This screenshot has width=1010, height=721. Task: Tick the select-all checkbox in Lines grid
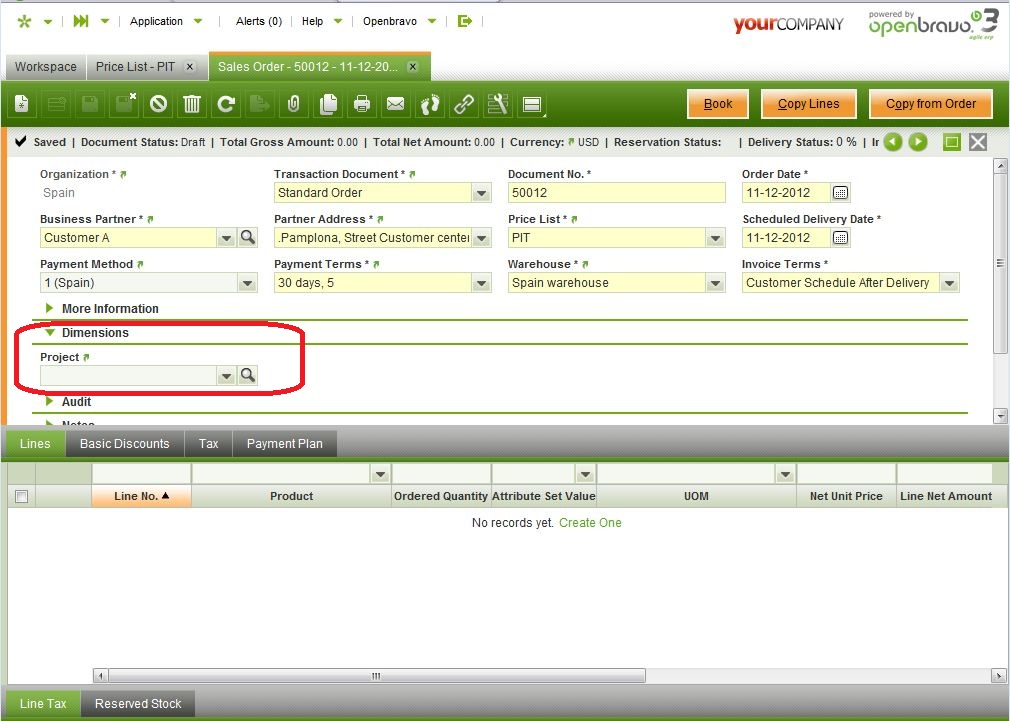pos(21,496)
